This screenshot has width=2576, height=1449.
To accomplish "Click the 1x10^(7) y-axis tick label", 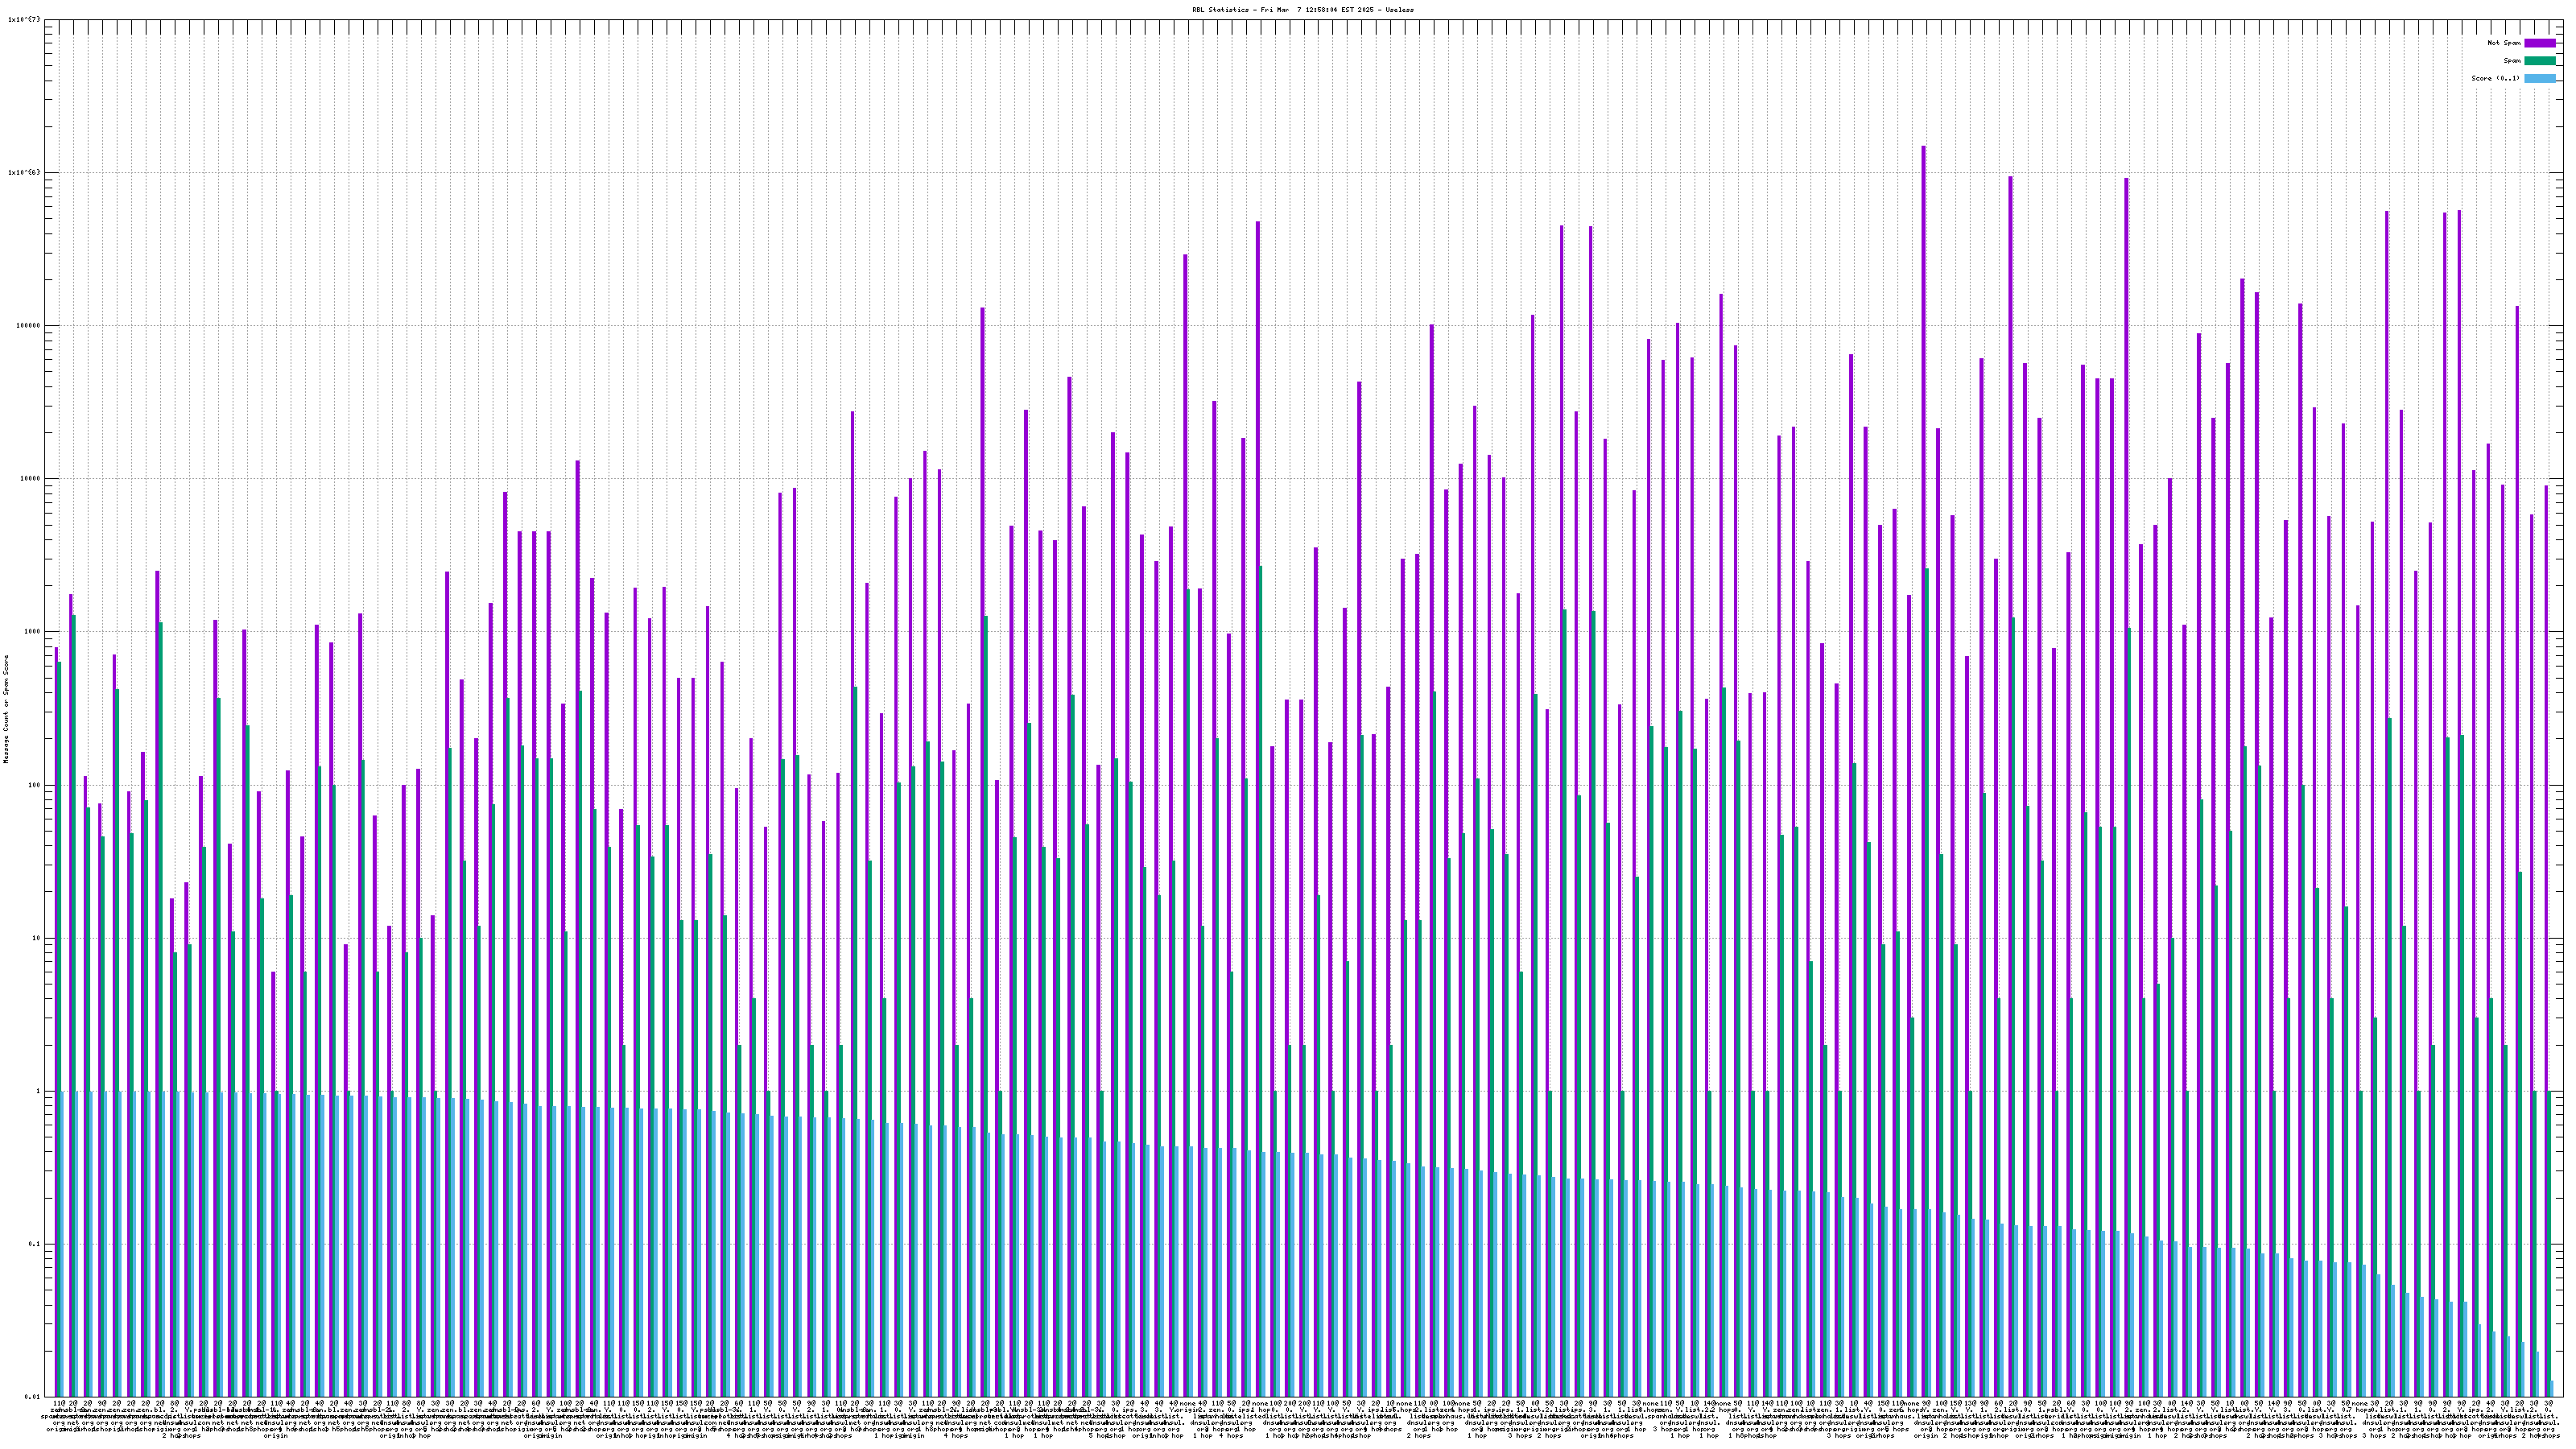I will point(25,19).
